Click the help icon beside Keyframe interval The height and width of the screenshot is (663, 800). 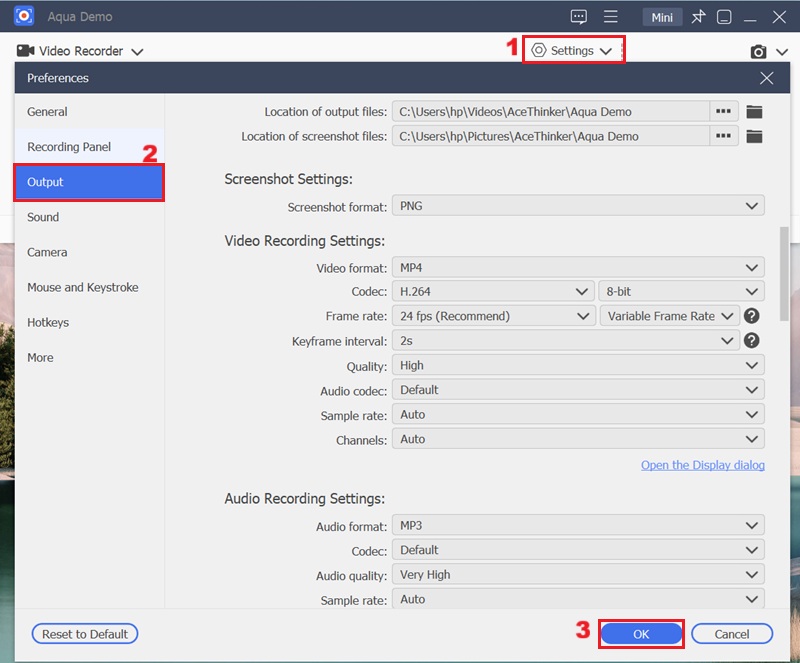[x=752, y=340]
